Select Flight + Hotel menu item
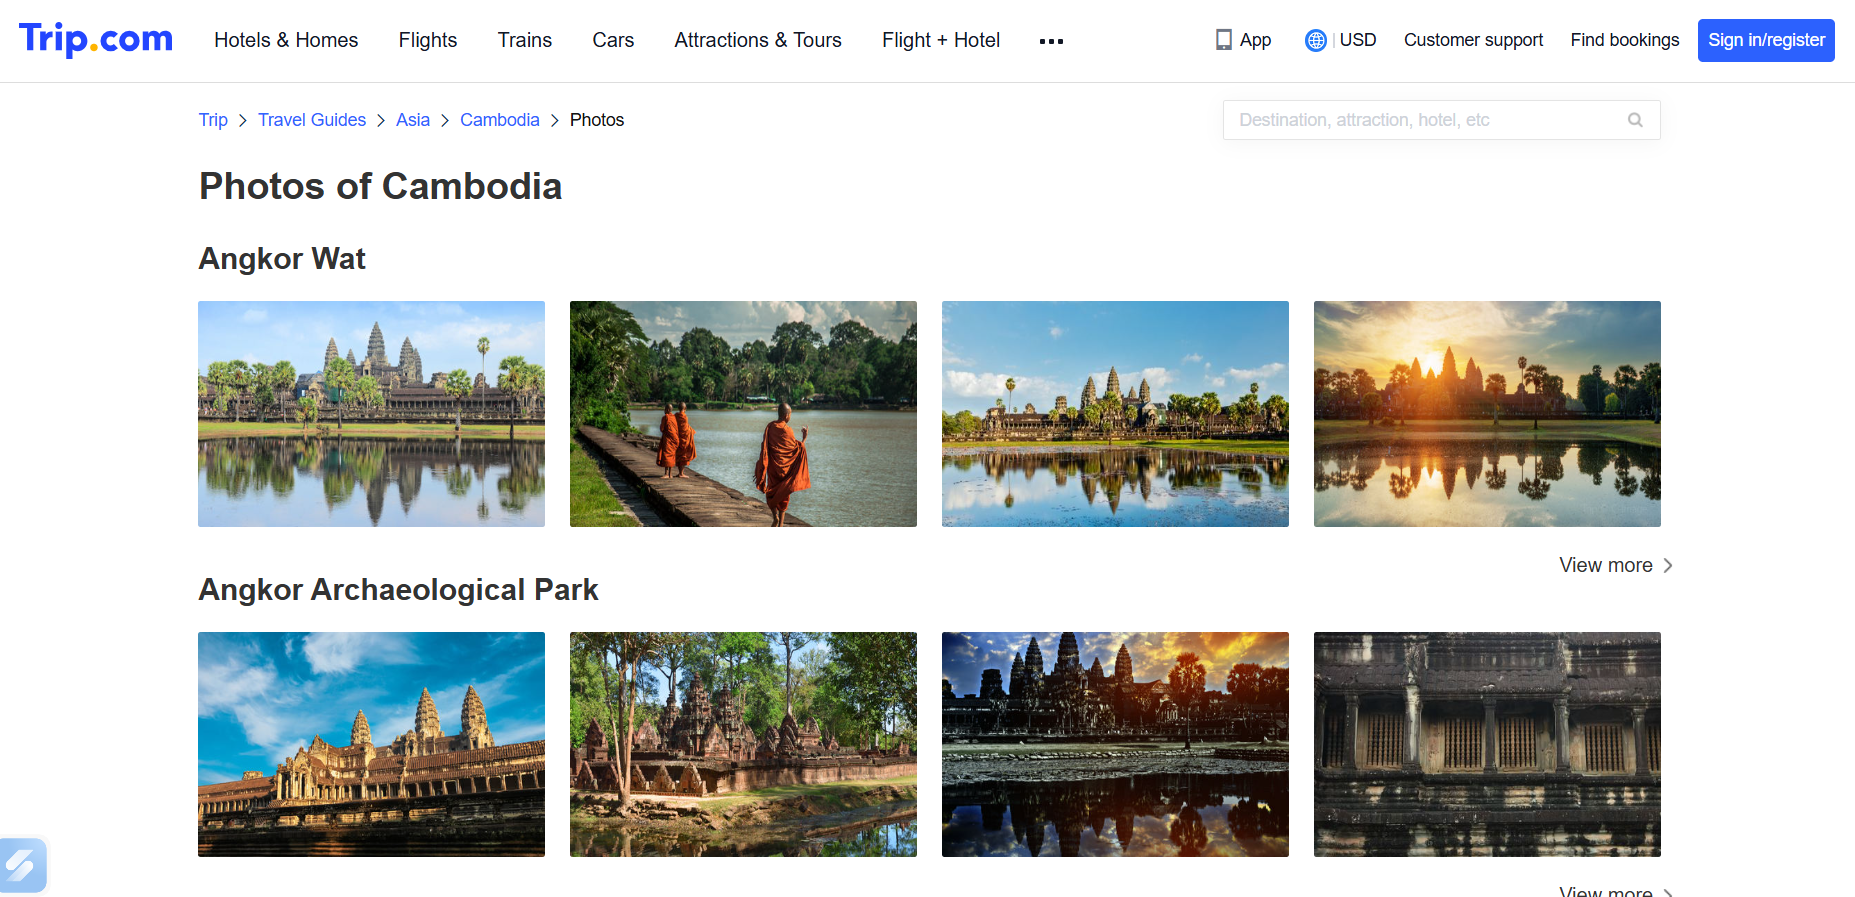 [941, 40]
